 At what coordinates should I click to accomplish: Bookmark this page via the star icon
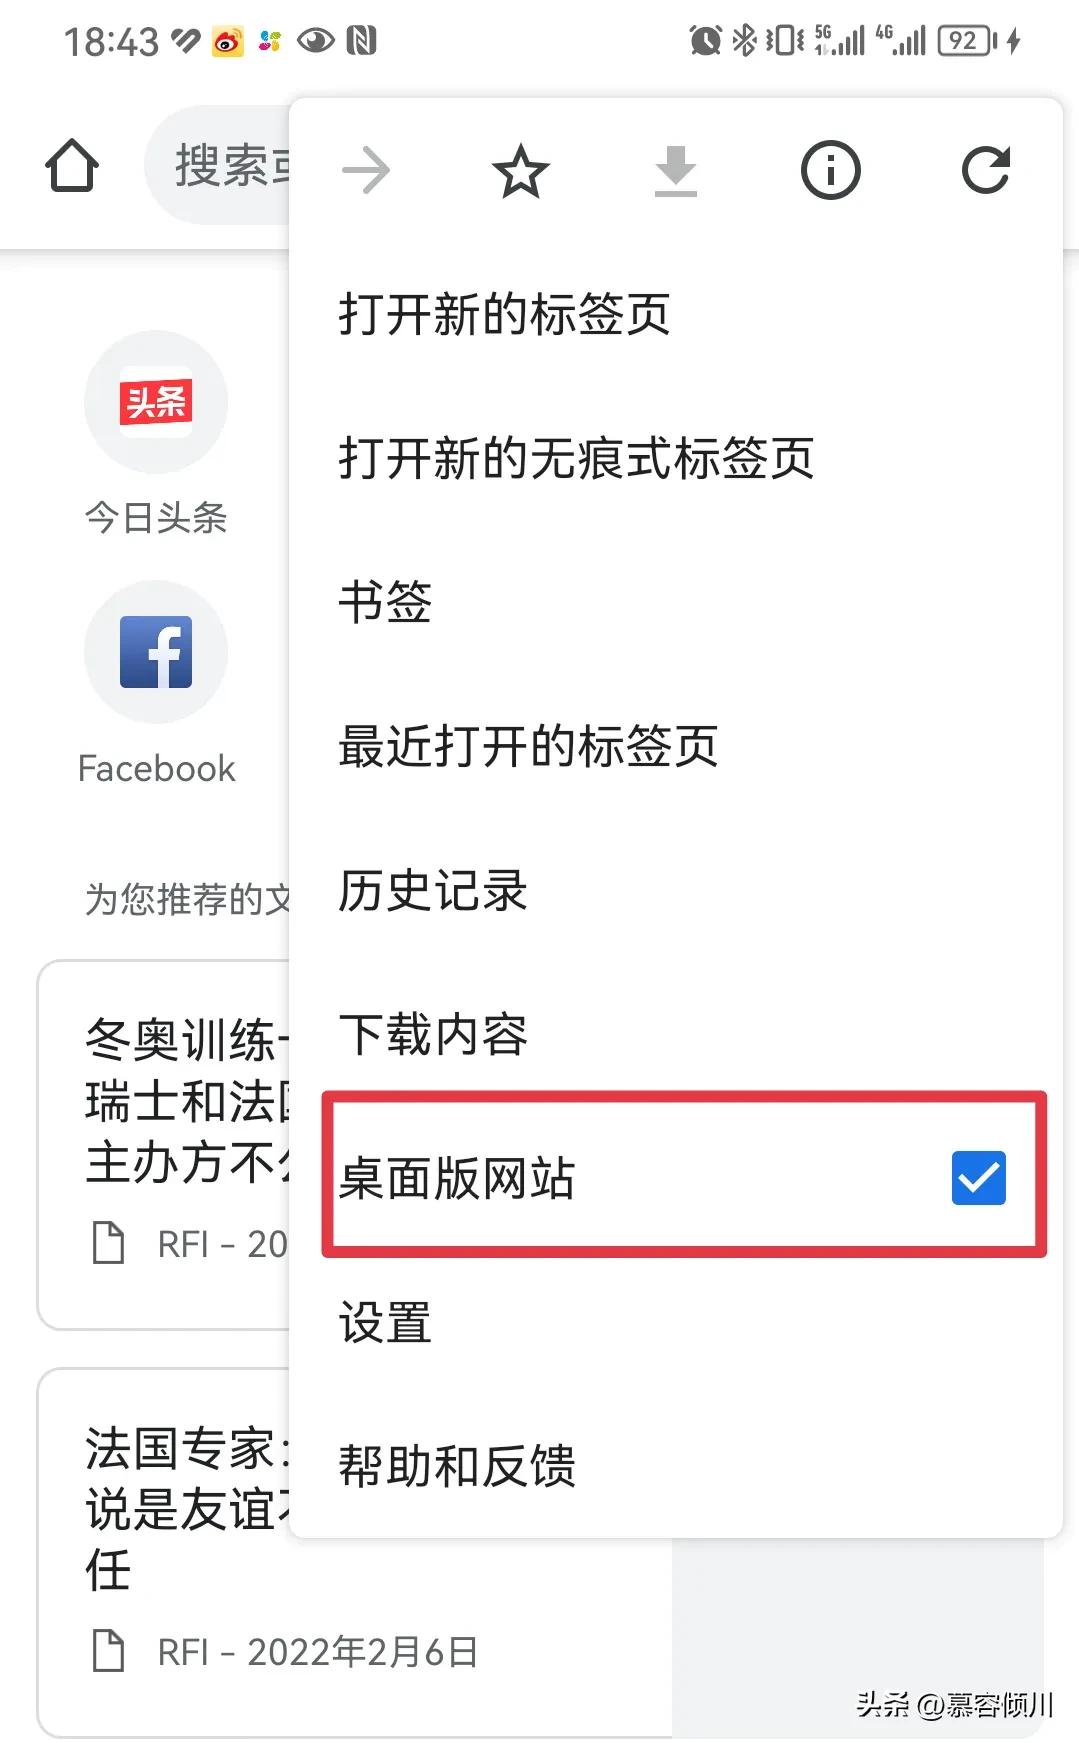tap(520, 170)
